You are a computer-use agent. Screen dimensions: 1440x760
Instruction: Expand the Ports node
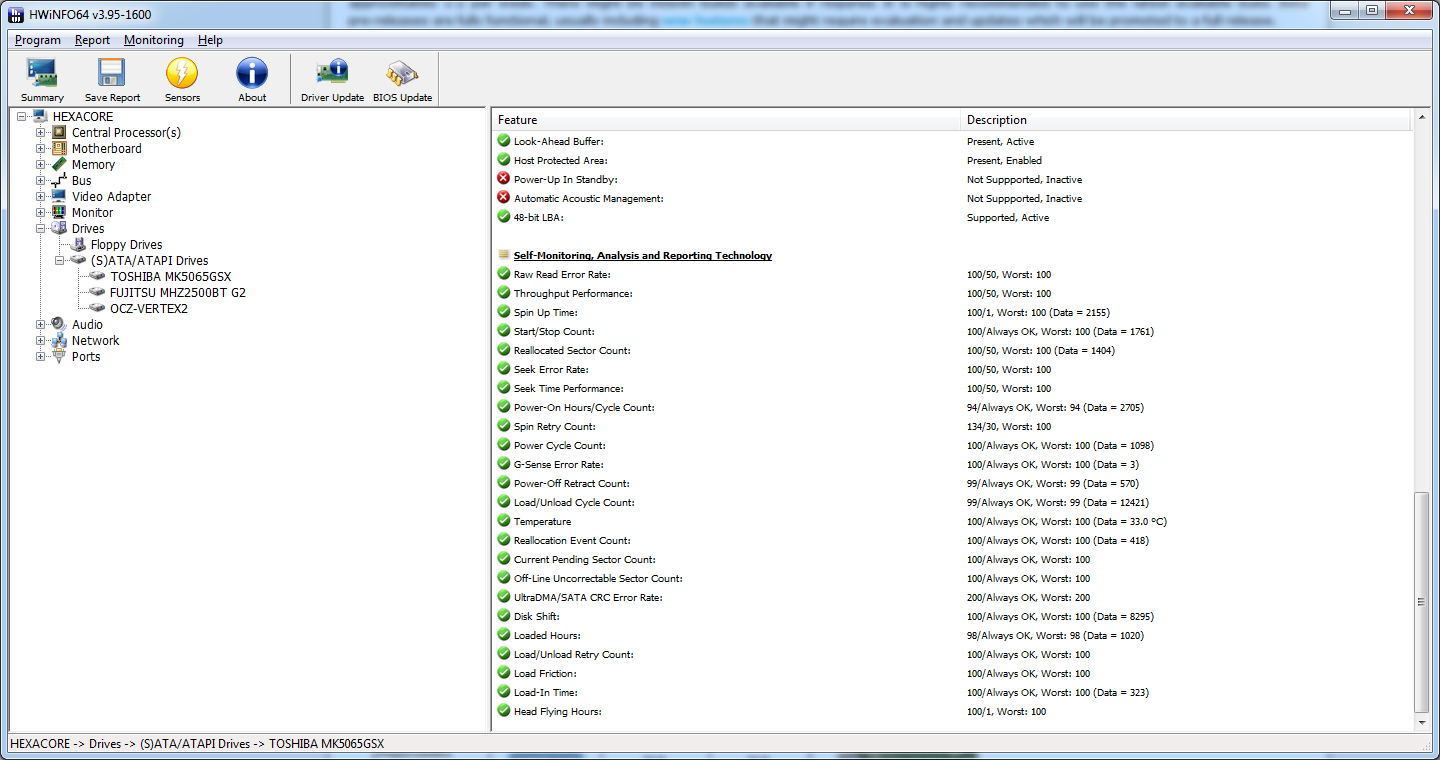coord(41,356)
